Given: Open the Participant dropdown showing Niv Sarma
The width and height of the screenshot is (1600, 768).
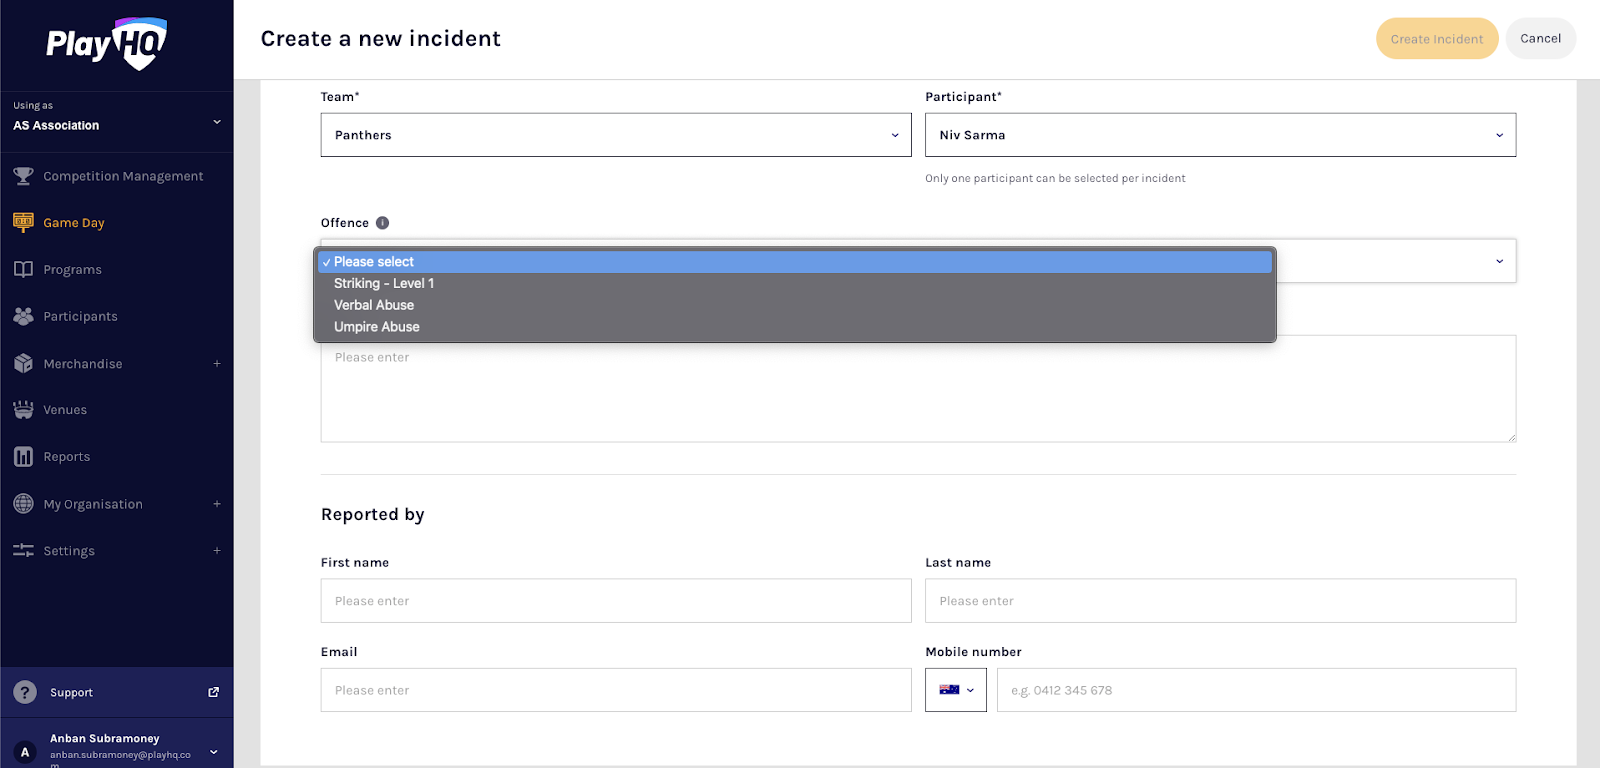Looking at the screenshot, I should click(1219, 135).
